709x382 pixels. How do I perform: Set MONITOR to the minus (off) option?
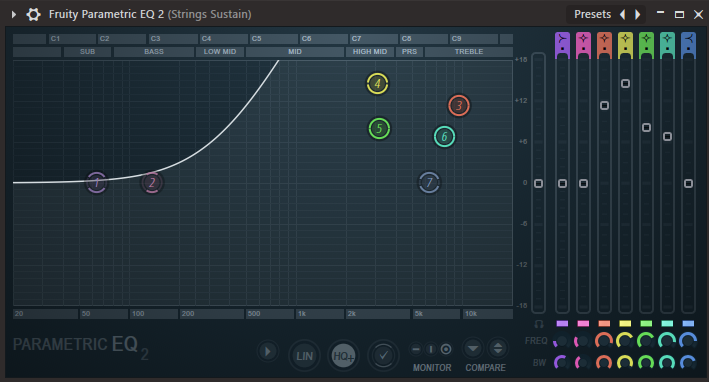click(416, 349)
